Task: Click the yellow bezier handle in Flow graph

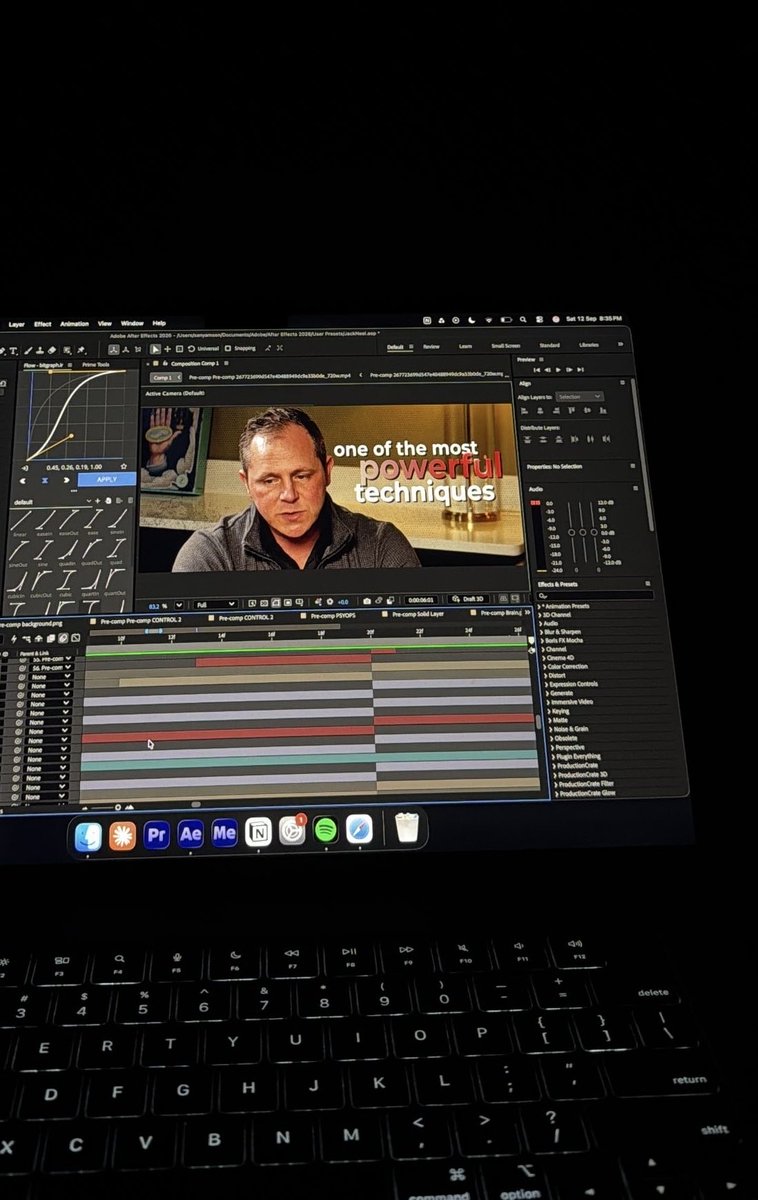Action: [72, 435]
